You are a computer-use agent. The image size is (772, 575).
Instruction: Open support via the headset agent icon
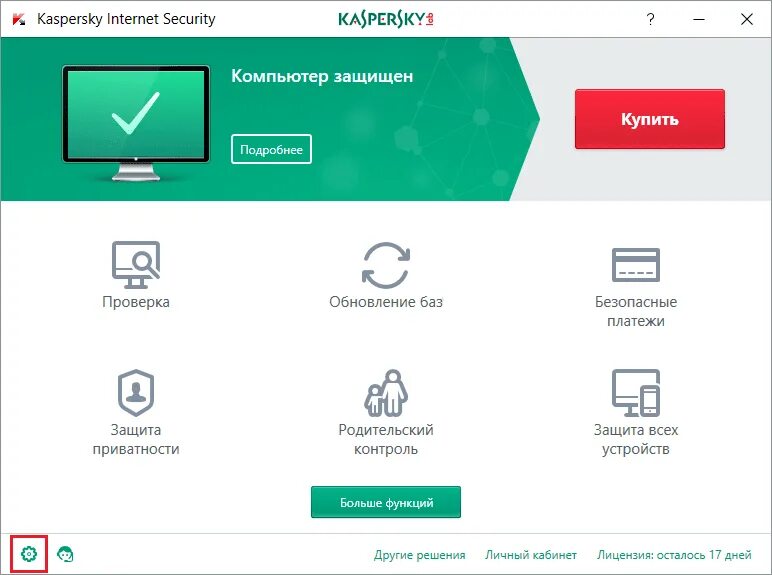[65, 554]
